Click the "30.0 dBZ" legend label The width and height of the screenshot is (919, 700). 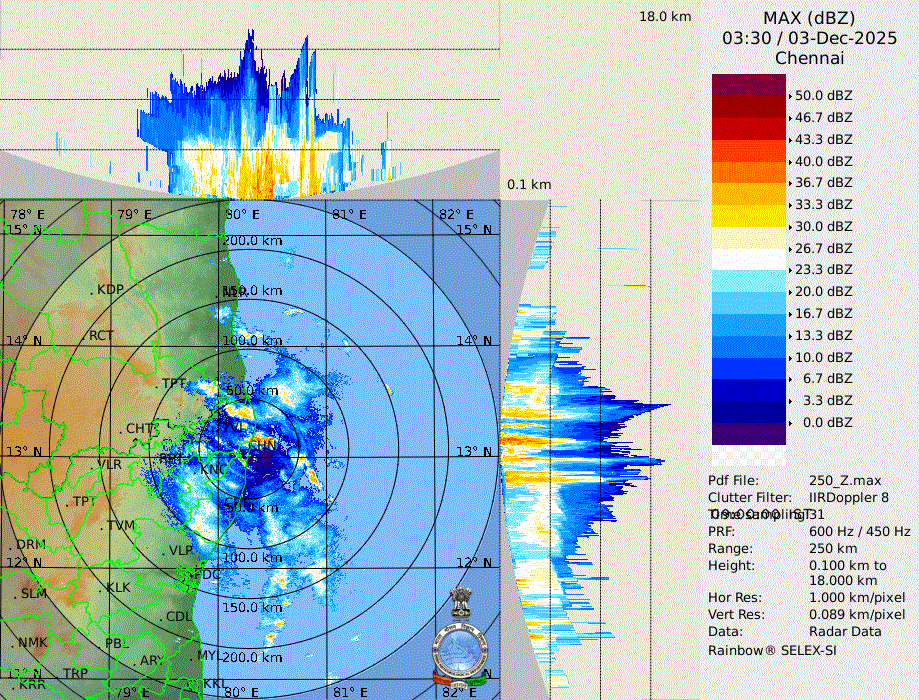[823, 226]
